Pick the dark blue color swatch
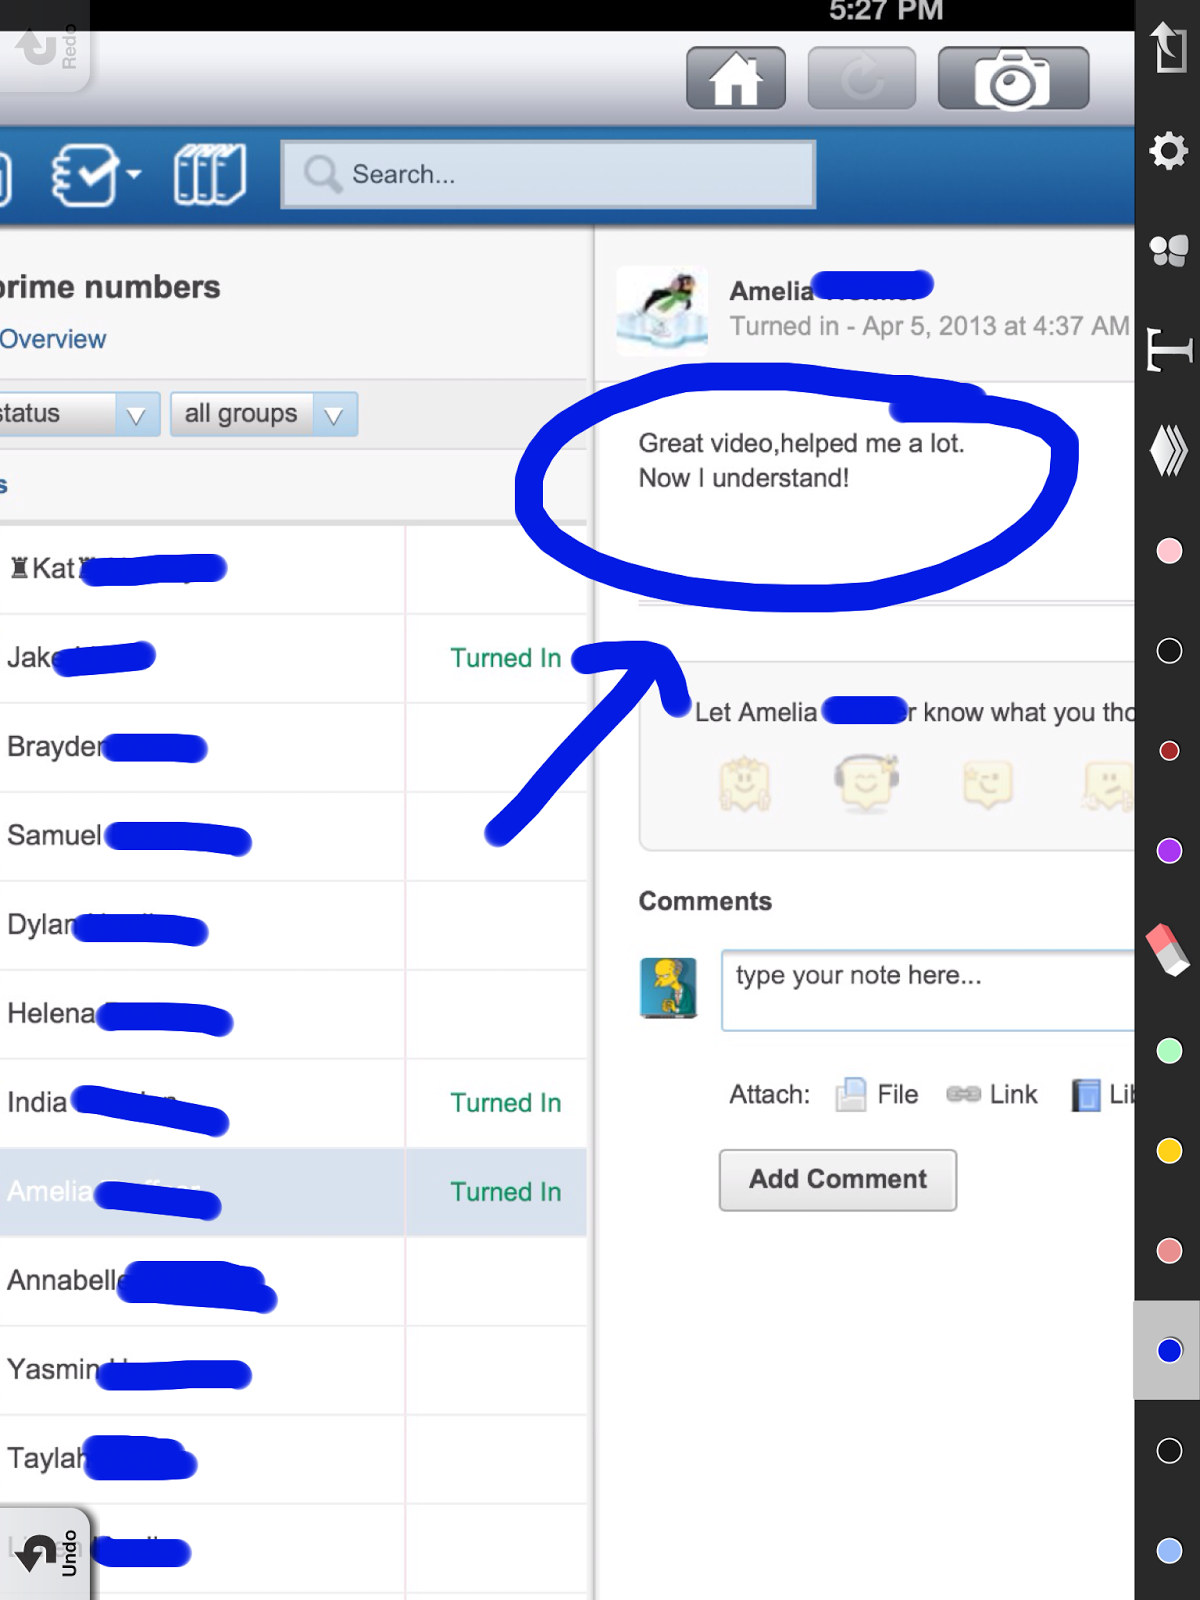This screenshot has height=1600, width=1200. (x=1168, y=1351)
